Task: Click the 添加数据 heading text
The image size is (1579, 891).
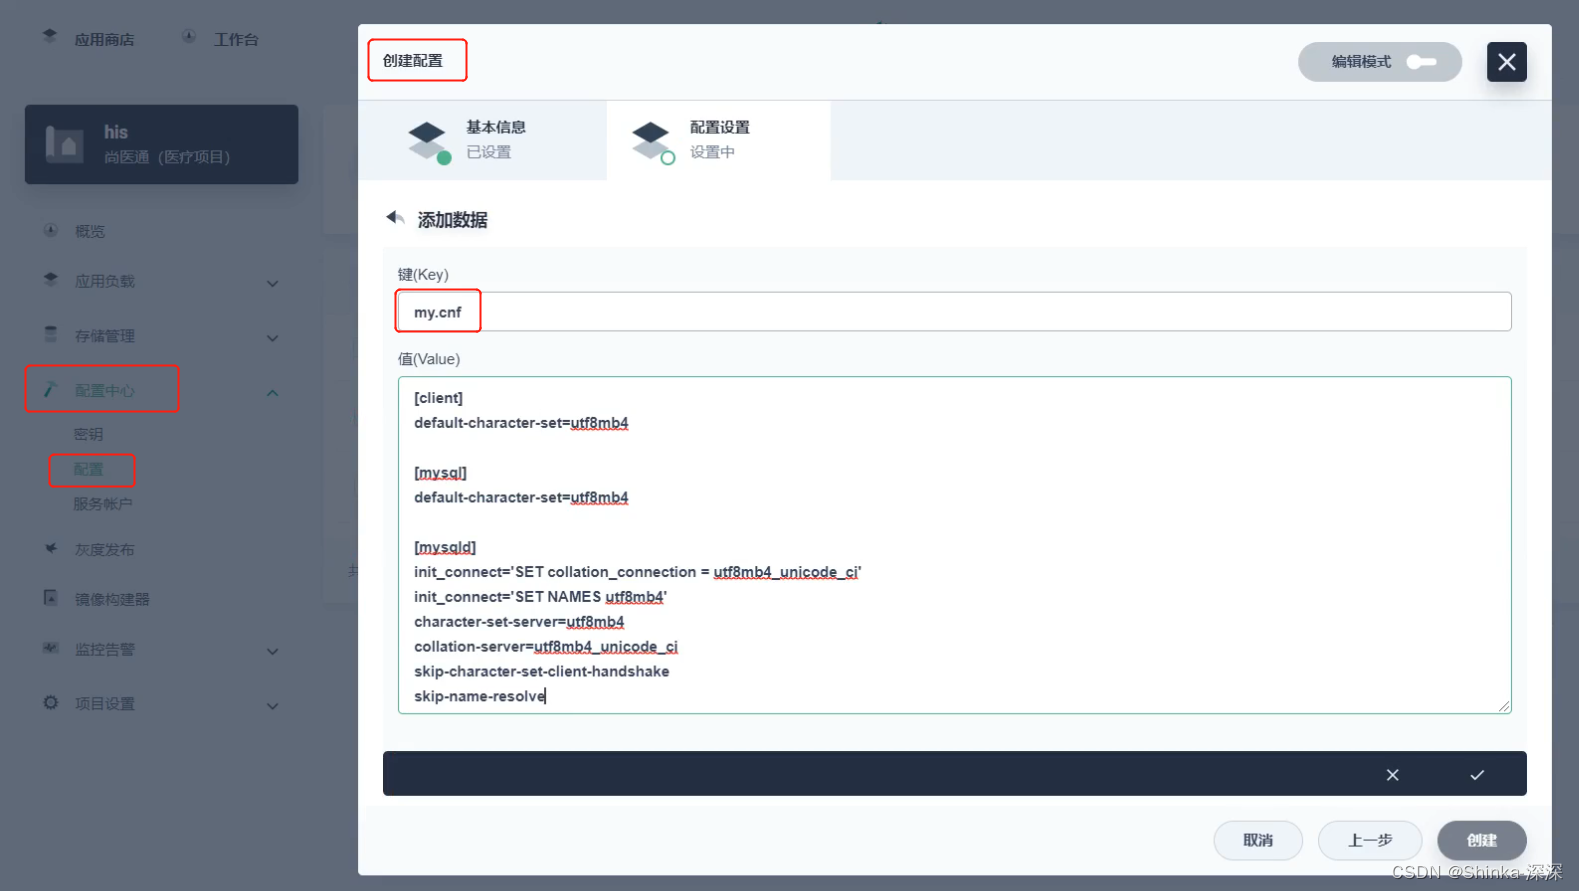Action: 452,220
